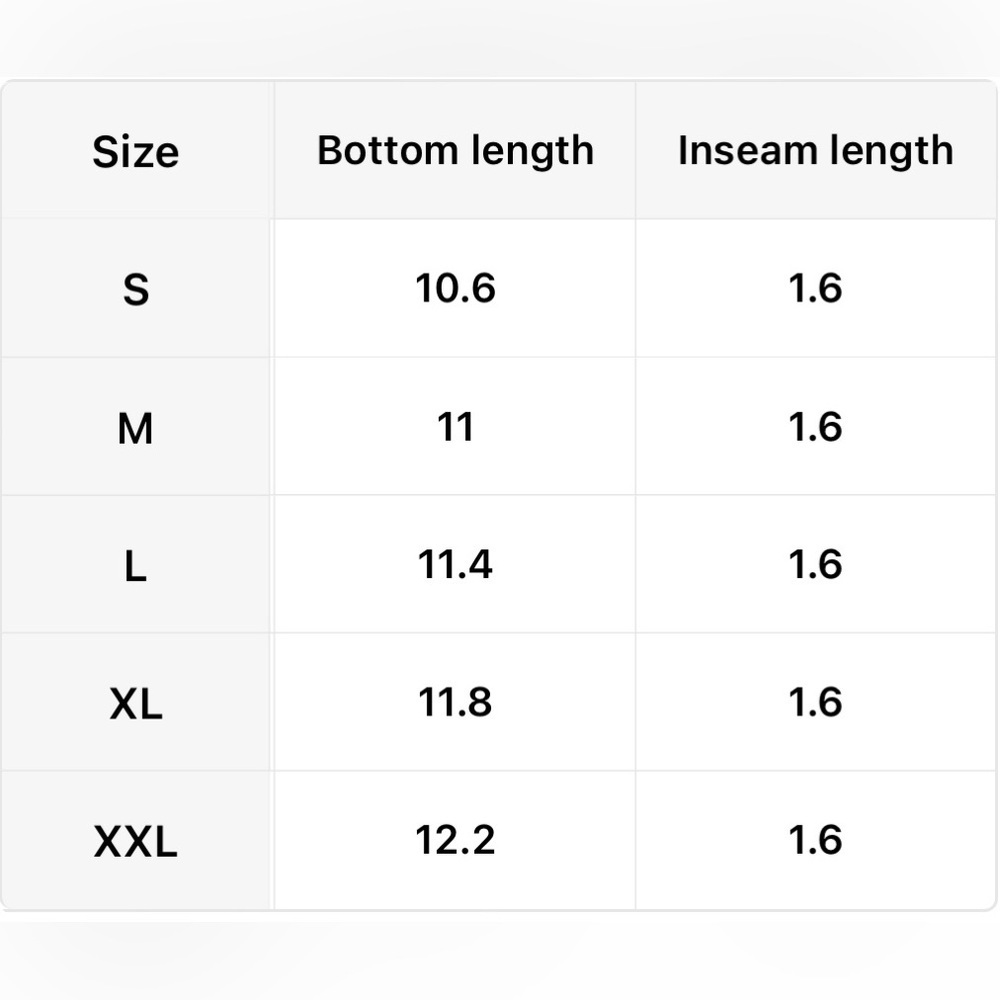Select the L size row label
Viewport: 1000px width, 1000px height.
(136, 566)
